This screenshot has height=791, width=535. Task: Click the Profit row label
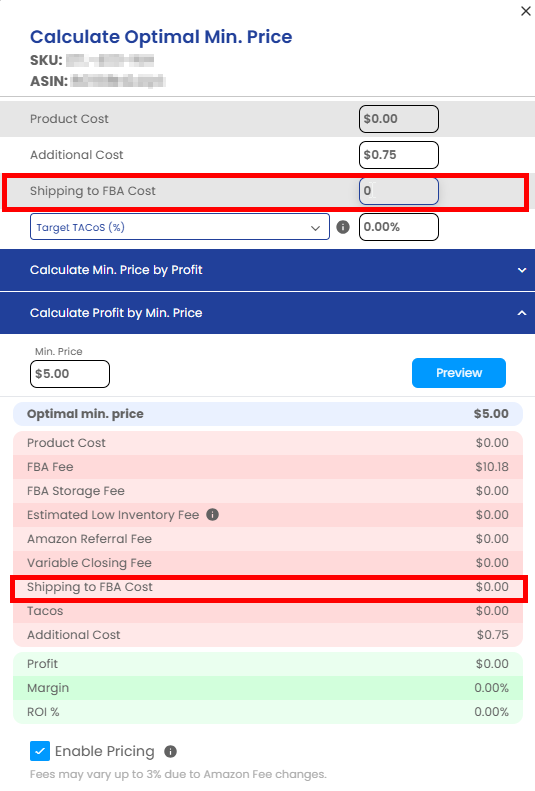point(42,664)
